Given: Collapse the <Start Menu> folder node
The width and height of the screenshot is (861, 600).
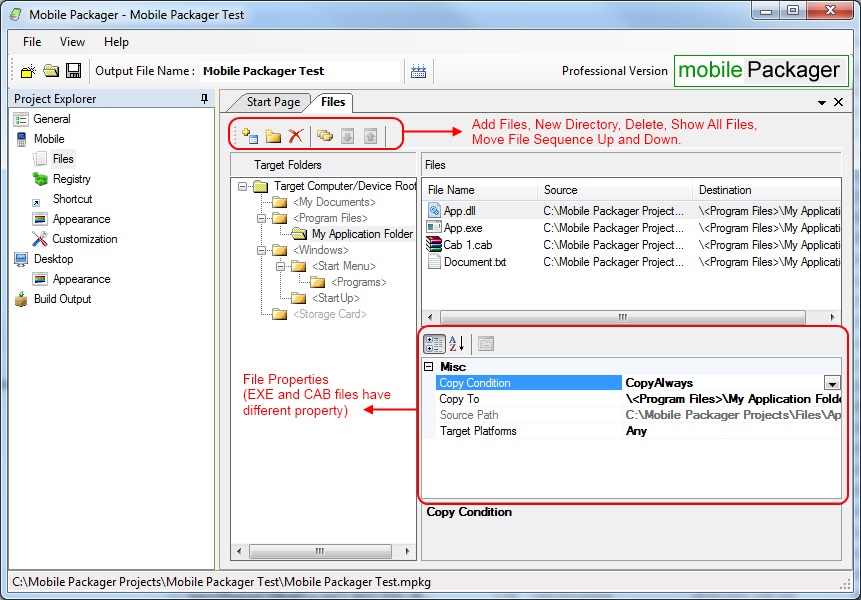Looking at the screenshot, I should [x=281, y=266].
